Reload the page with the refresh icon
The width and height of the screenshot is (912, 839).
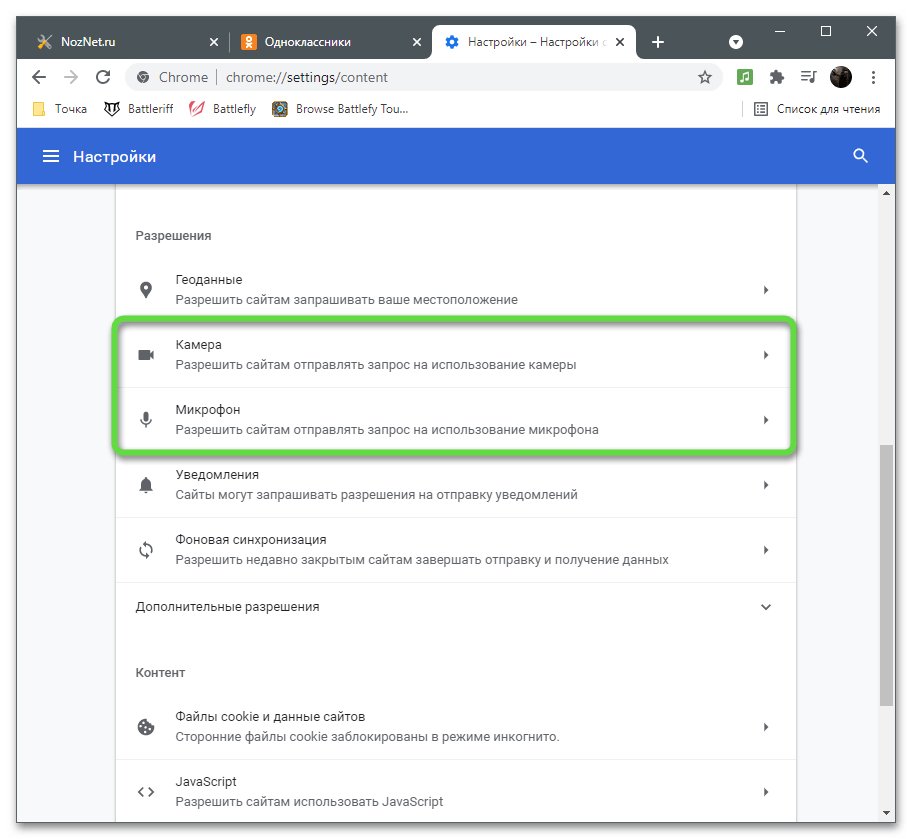[x=102, y=77]
